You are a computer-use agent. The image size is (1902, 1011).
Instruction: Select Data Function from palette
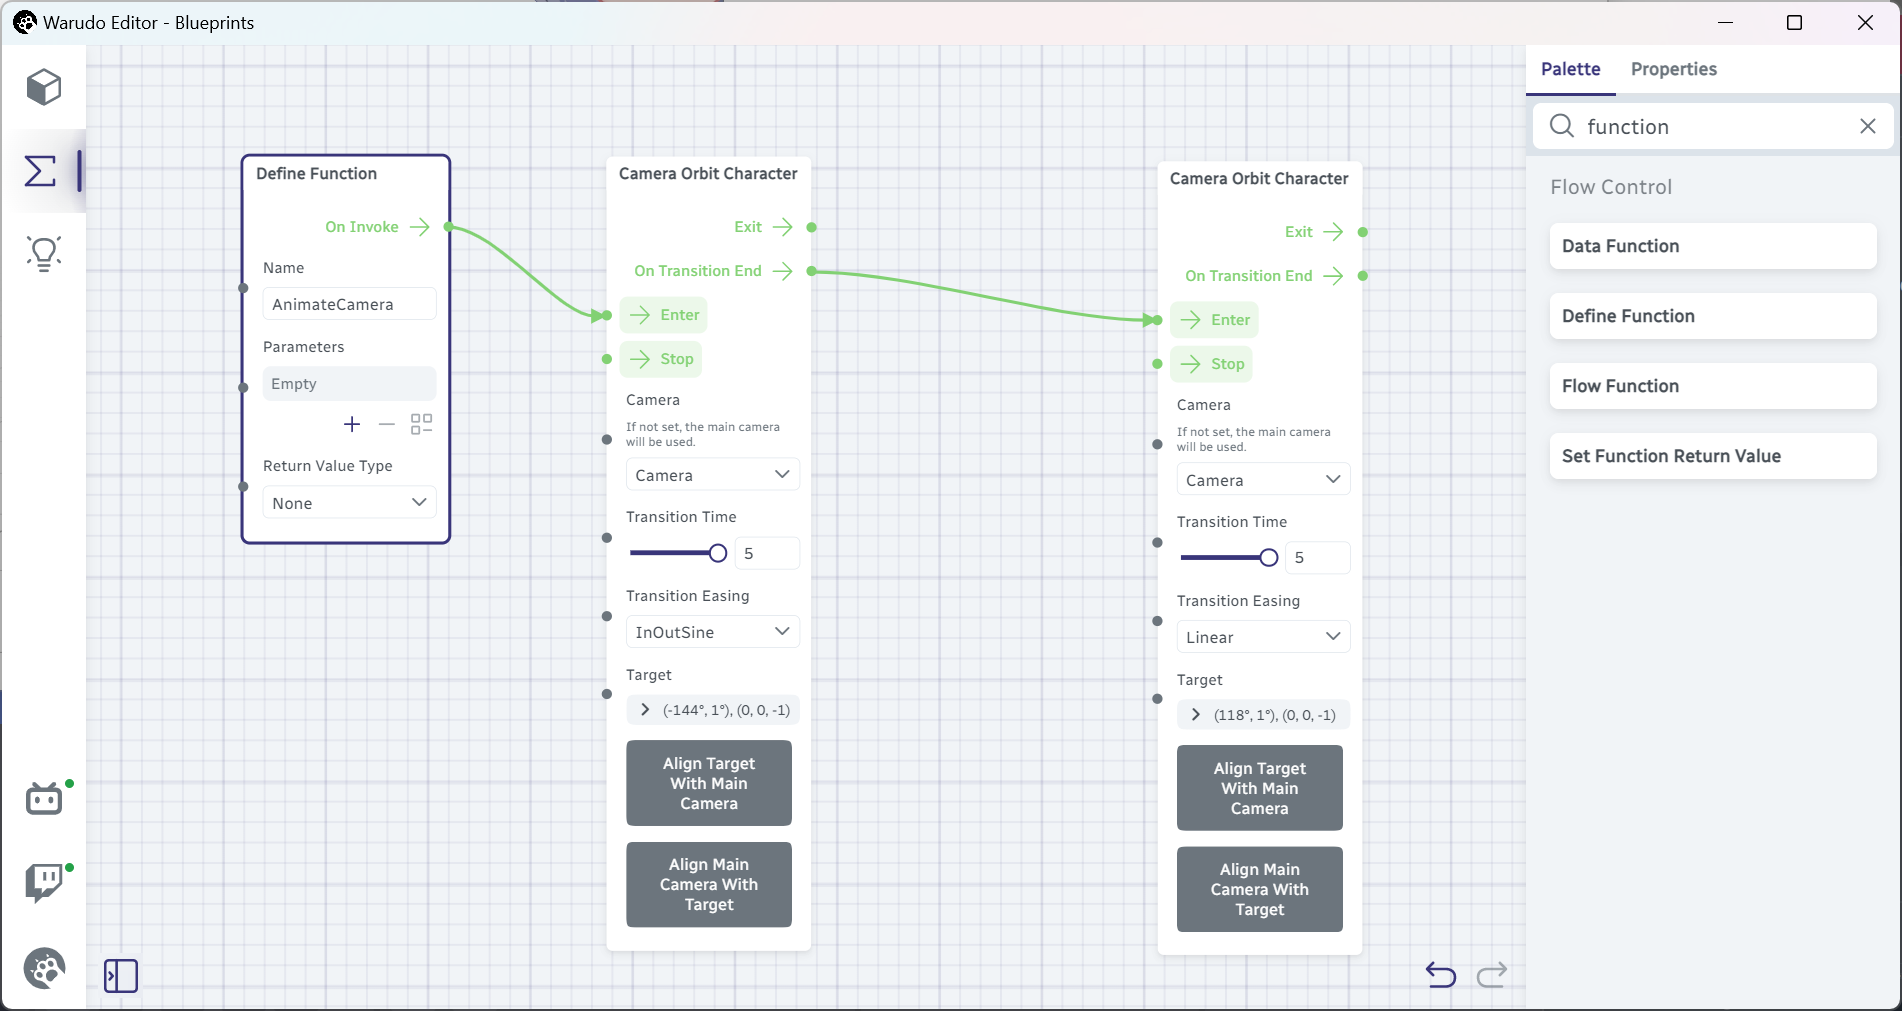(x=1713, y=246)
